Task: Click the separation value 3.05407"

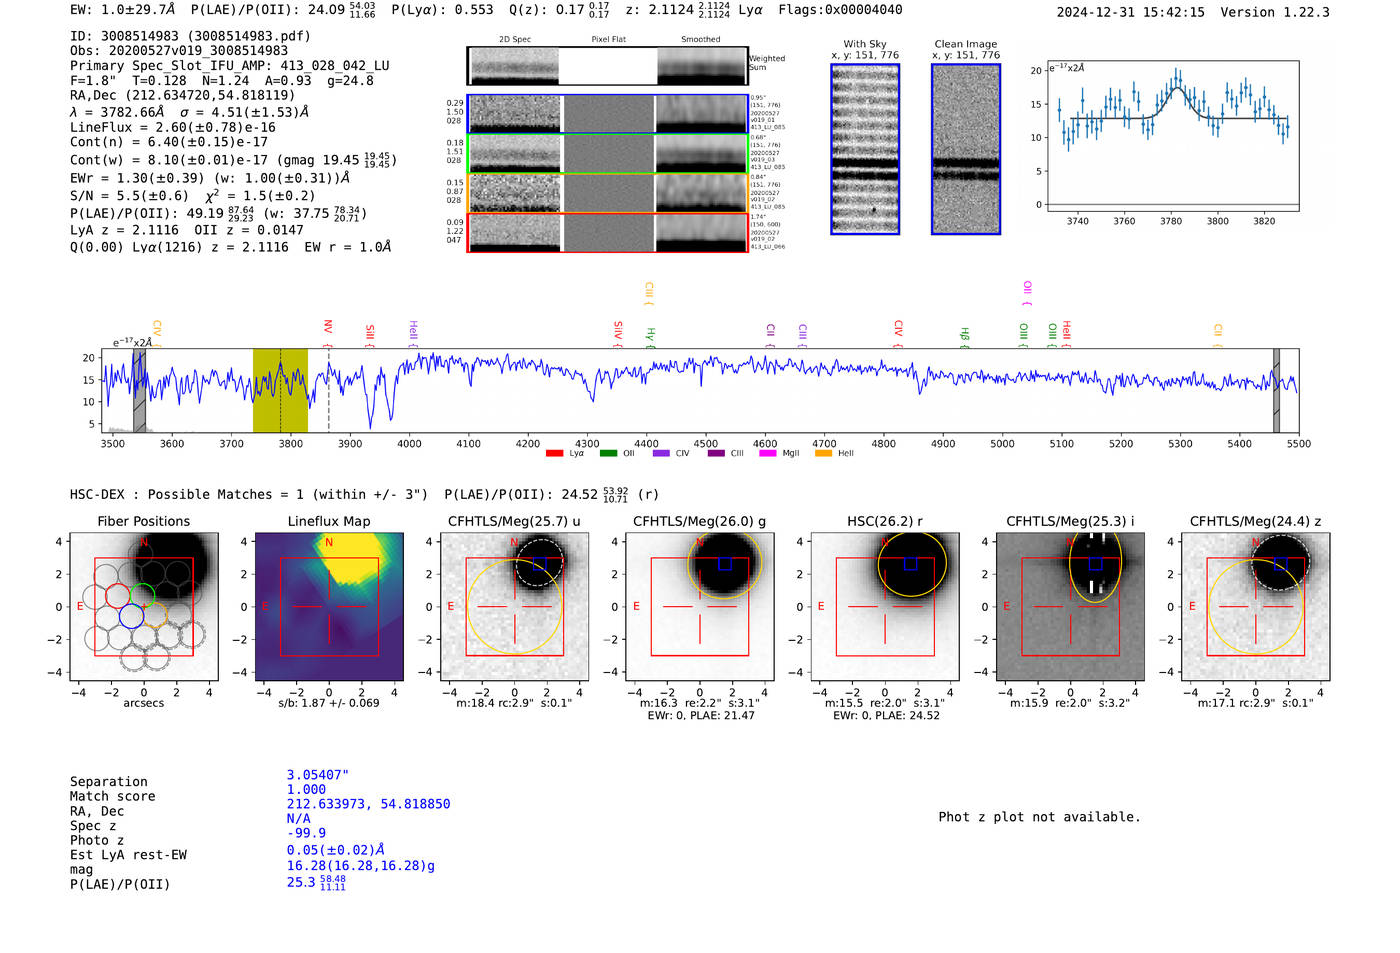Action: pyautogui.click(x=318, y=775)
